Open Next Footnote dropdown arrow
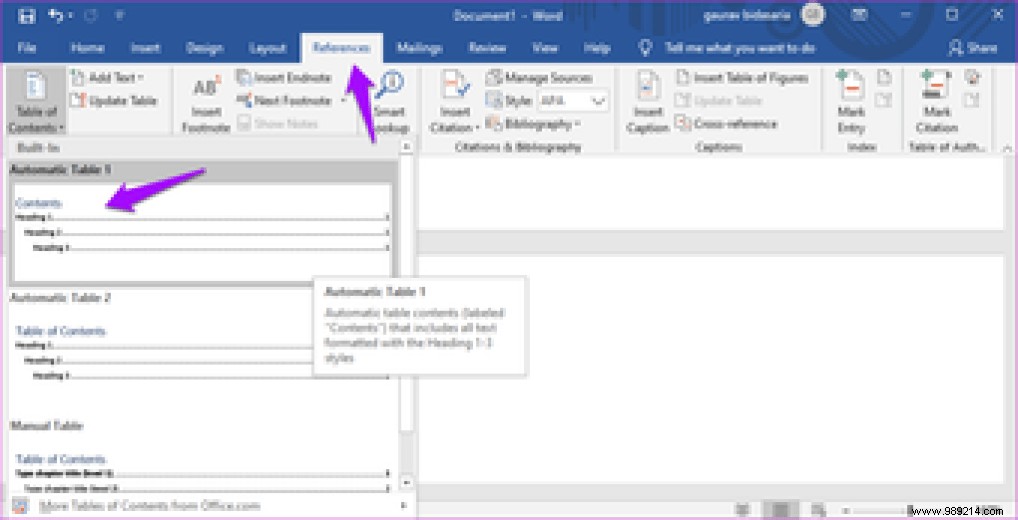 [x=344, y=101]
